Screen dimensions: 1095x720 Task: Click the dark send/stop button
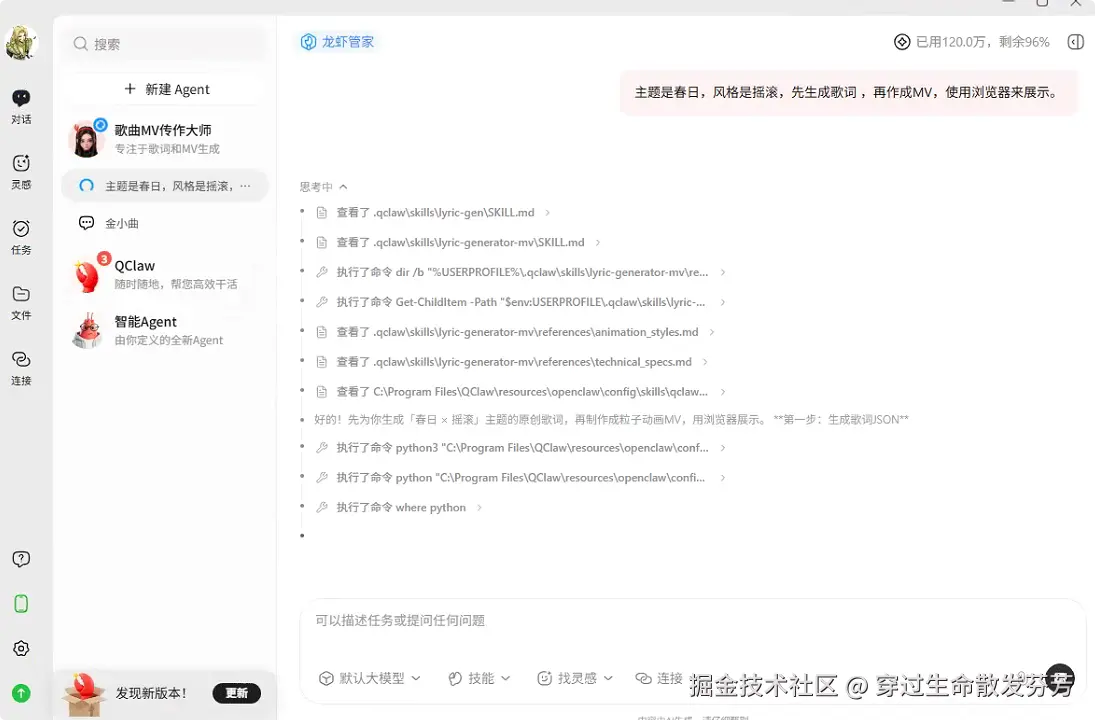click(x=1060, y=678)
